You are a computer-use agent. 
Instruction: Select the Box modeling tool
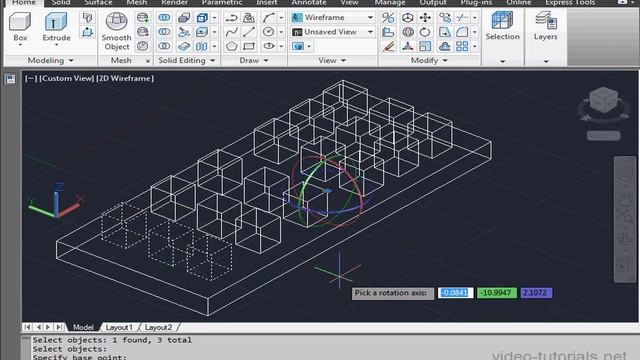coord(20,27)
